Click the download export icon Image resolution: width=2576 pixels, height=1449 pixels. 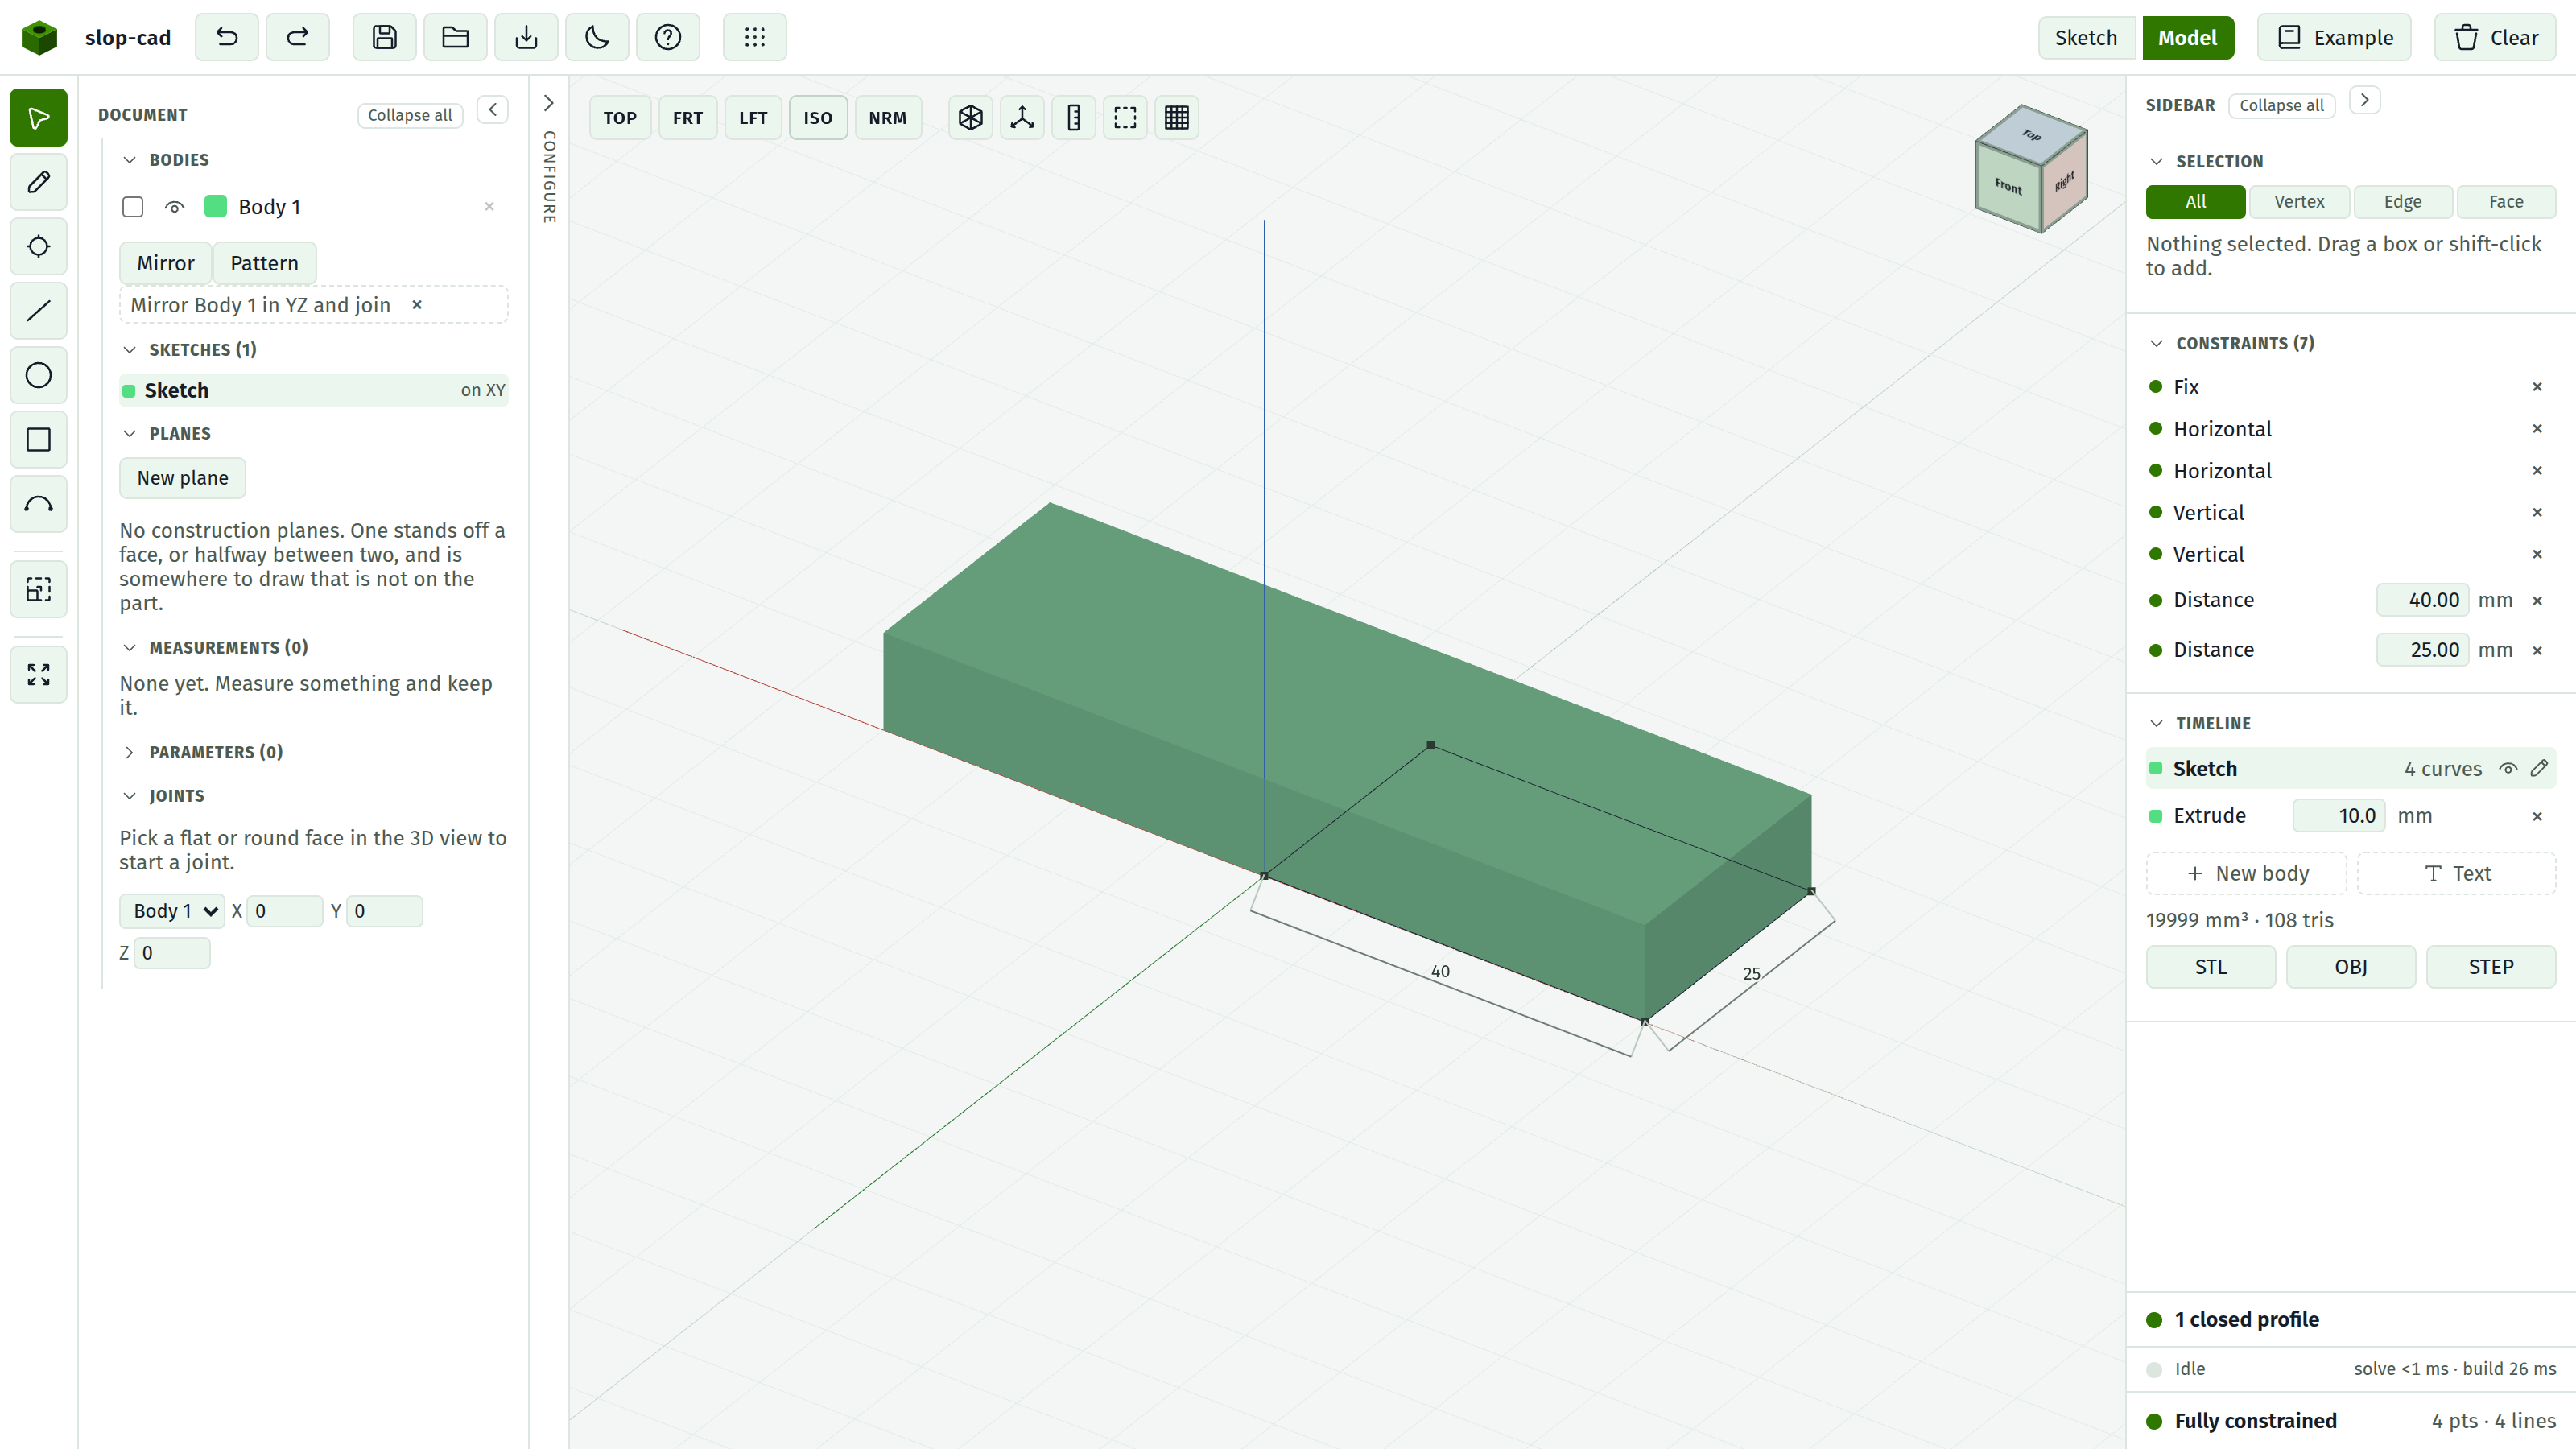[526, 37]
